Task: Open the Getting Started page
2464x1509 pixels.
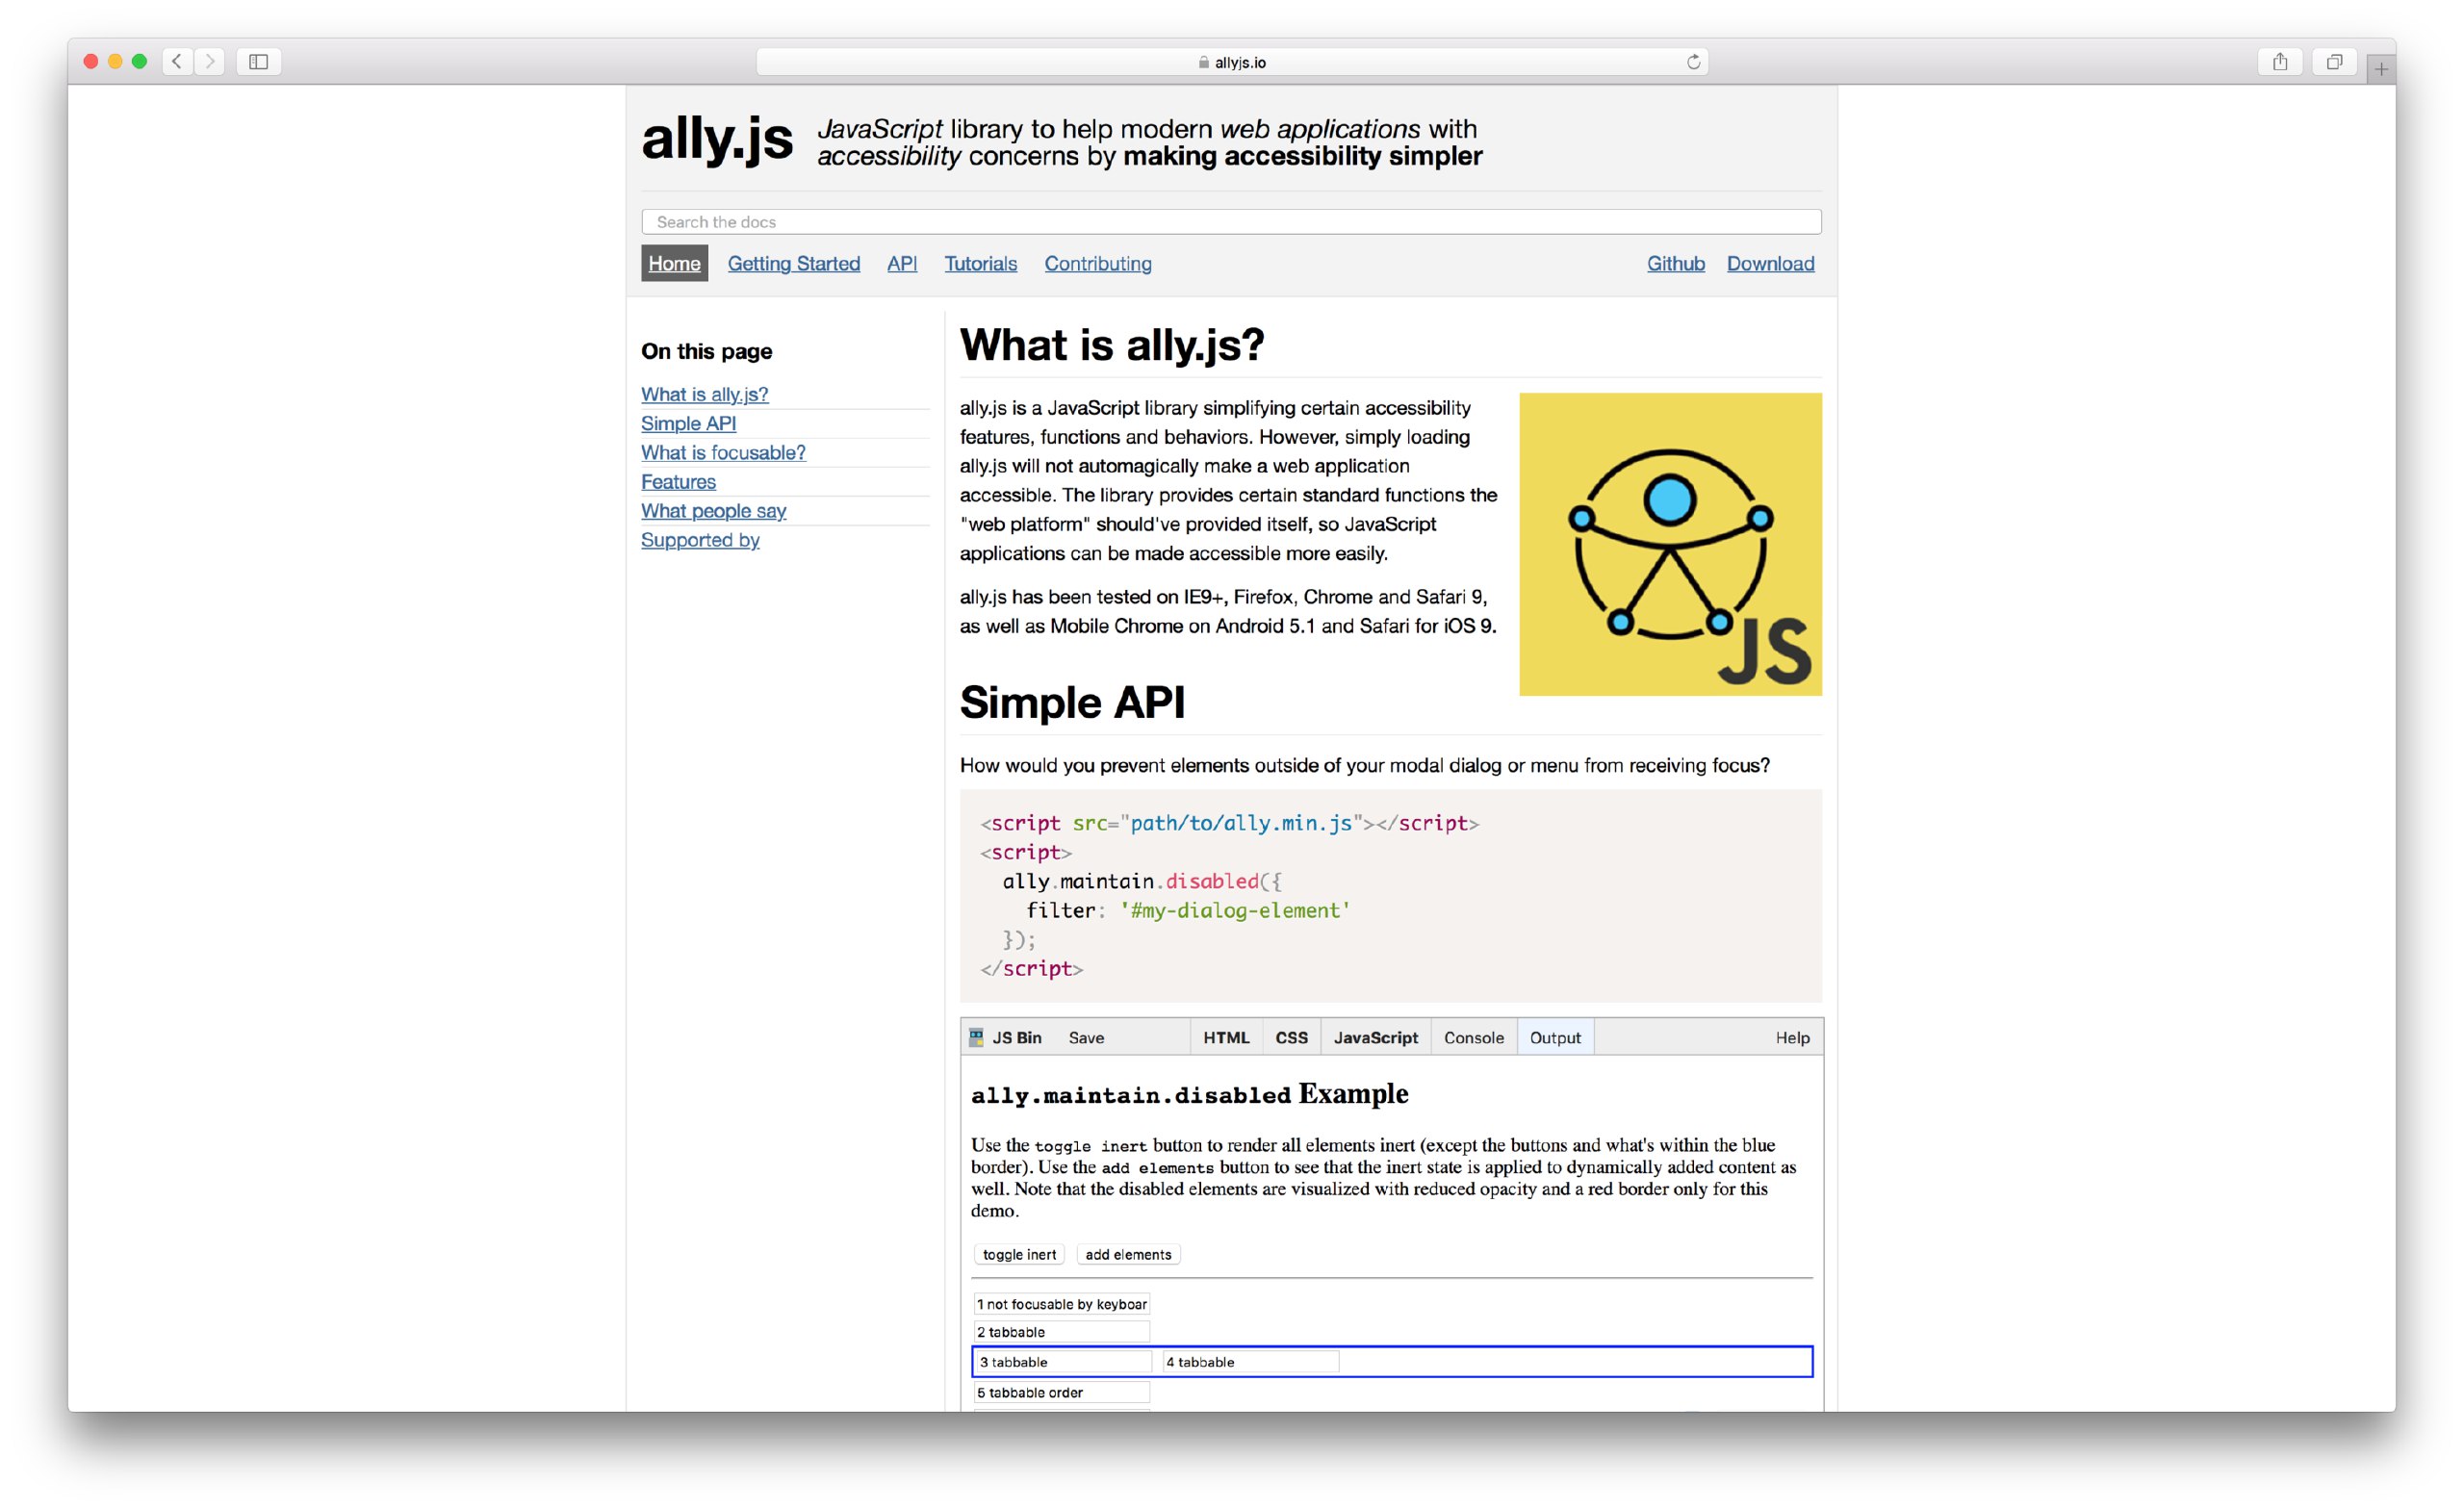Action: tap(794, 264)
